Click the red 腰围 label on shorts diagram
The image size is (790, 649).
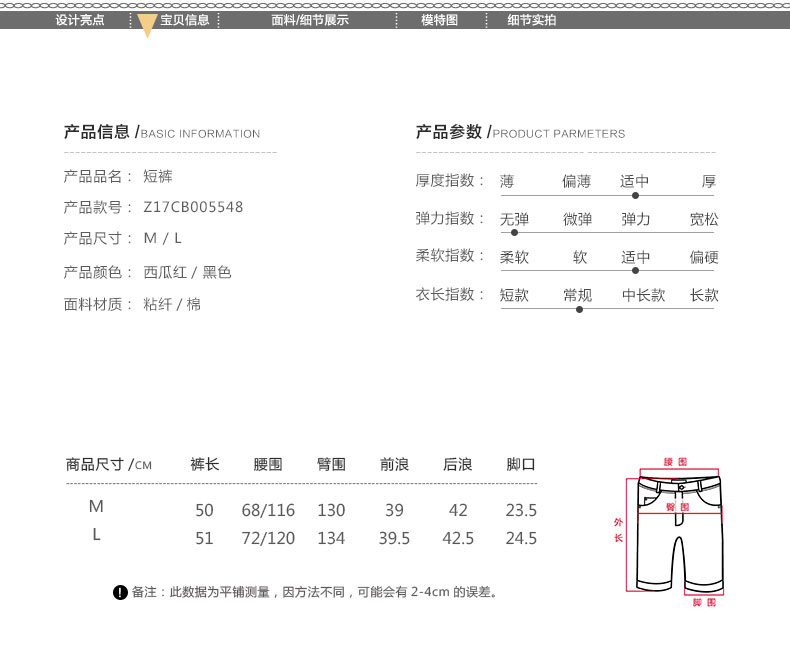(x=676, y=462)
